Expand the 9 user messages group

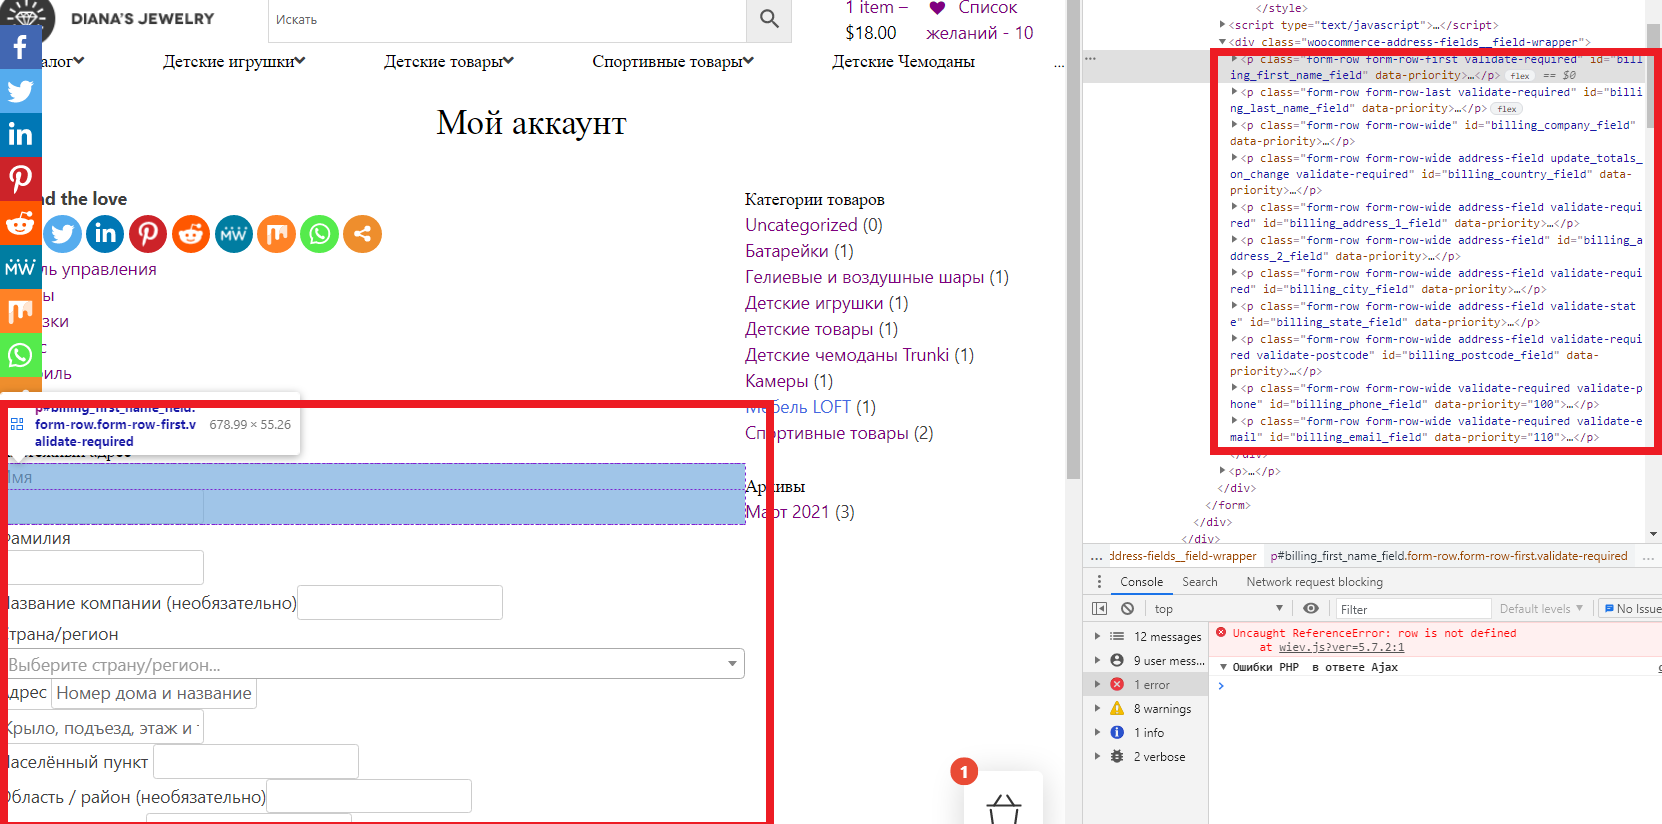pyautogui.click(x=1148, y=661)
